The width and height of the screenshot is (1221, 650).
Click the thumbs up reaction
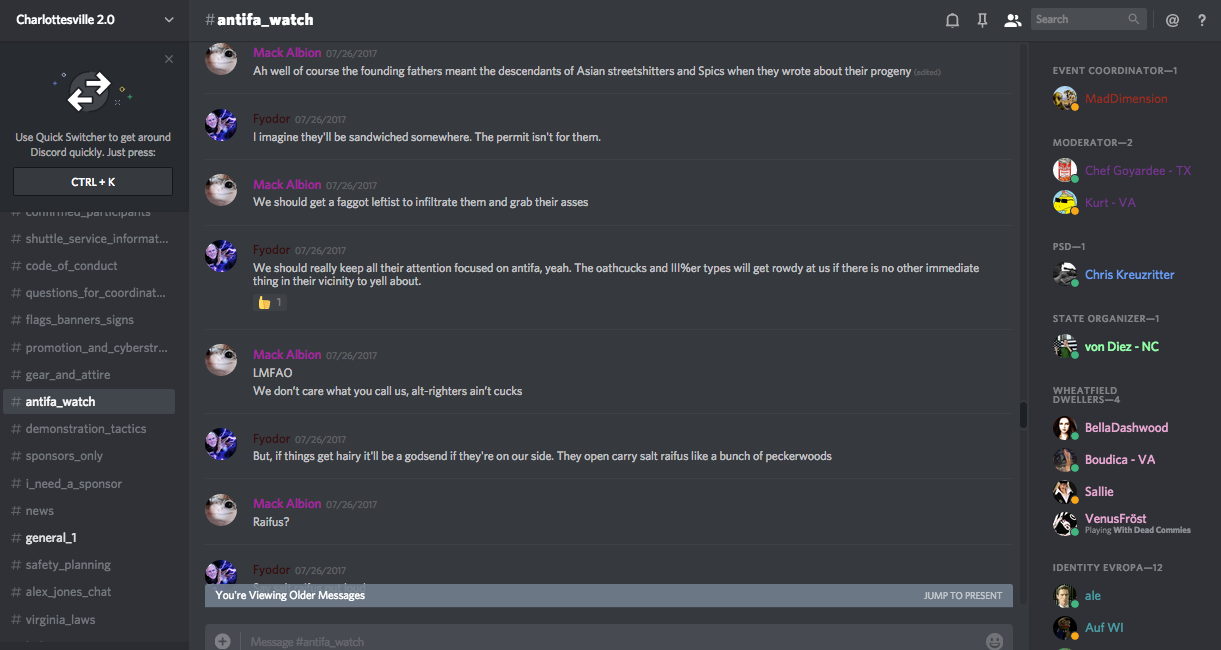pyautogui.click(x=270, y=302)
